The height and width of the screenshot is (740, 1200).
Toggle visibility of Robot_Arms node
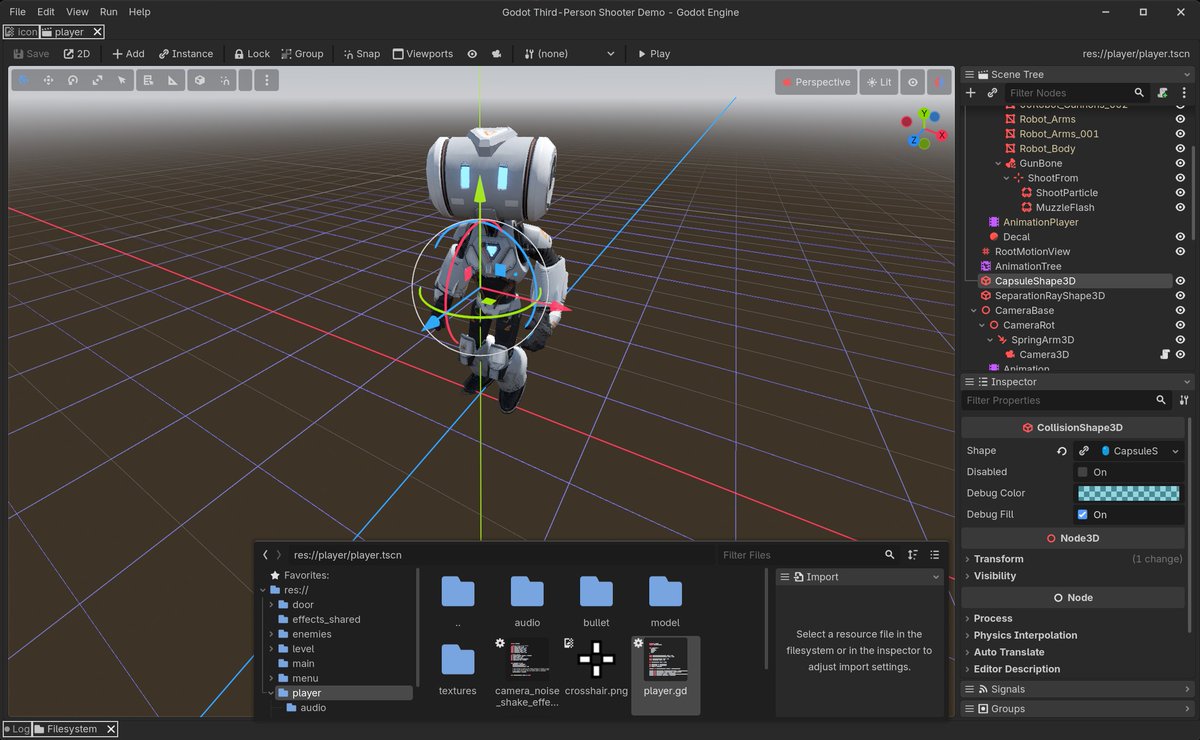(1180, 119)
